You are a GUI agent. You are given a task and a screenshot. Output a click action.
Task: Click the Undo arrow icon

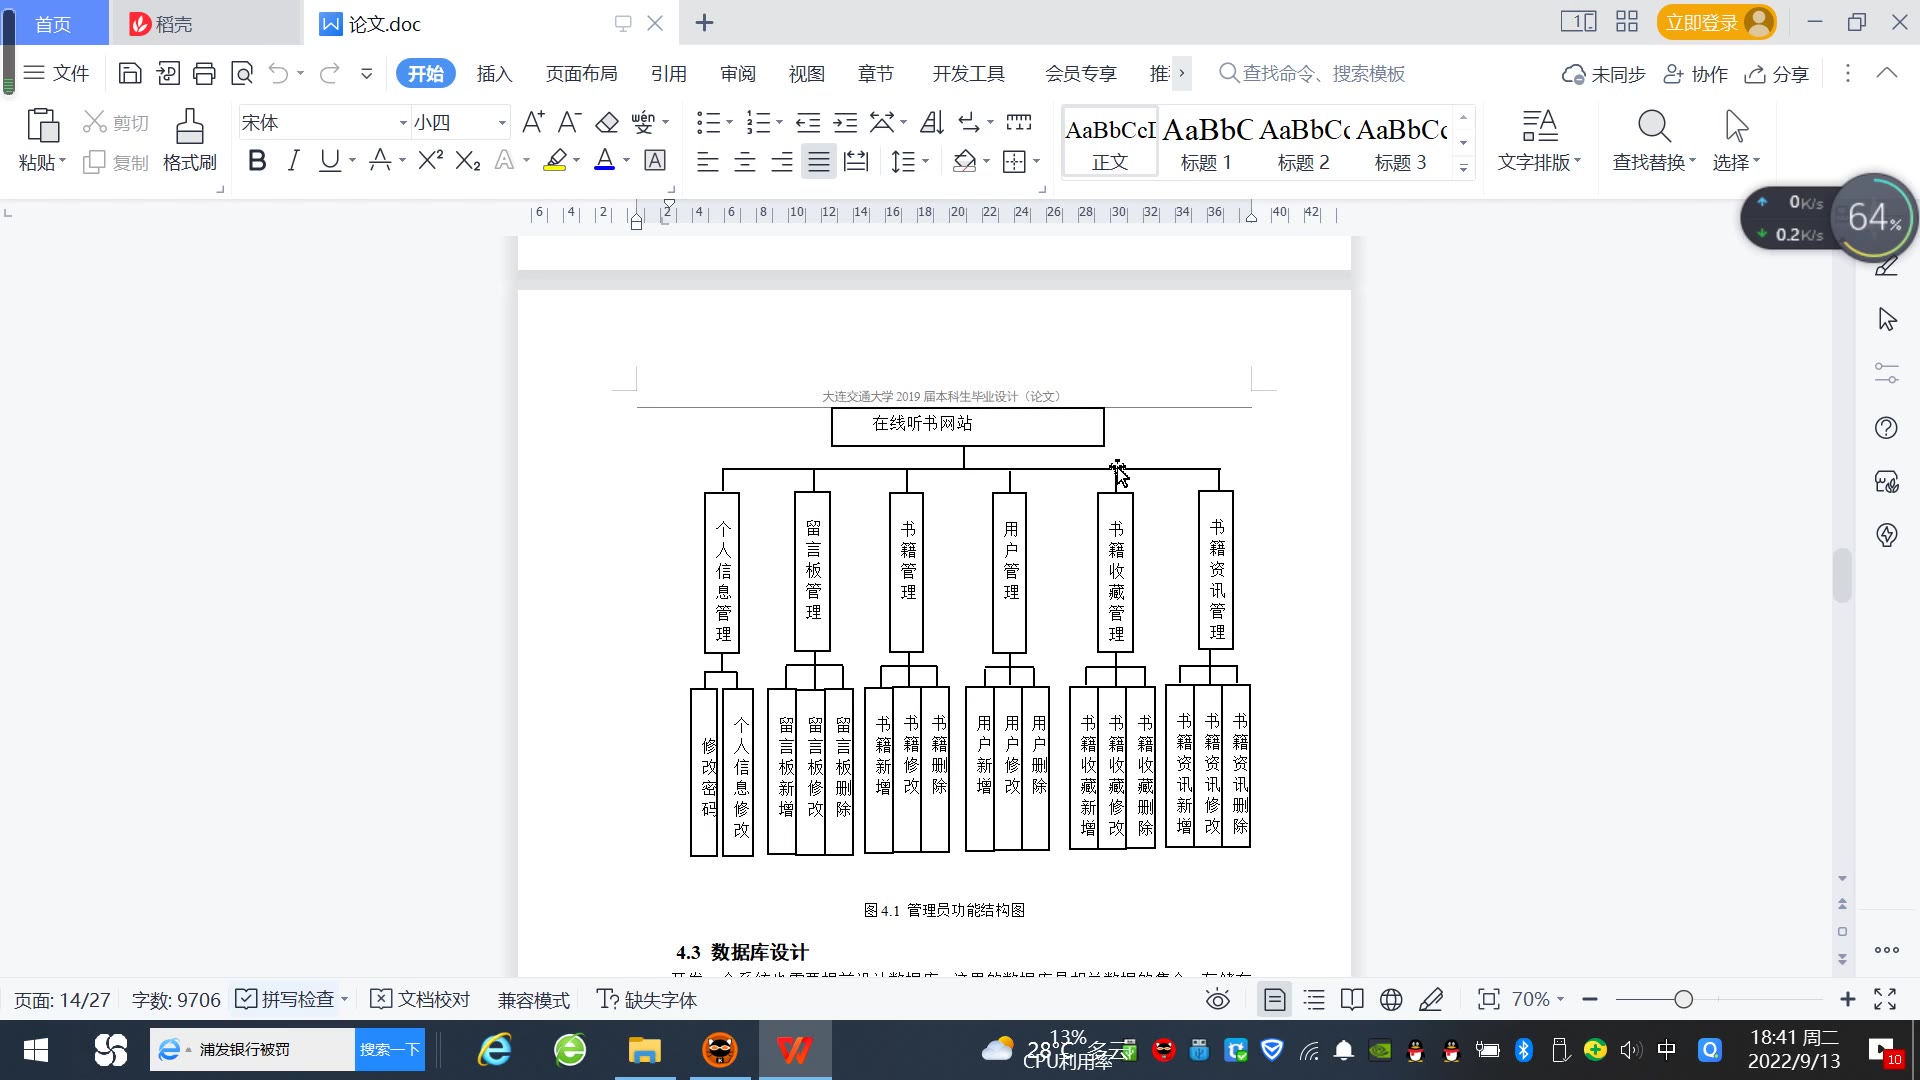click(279, 73)
